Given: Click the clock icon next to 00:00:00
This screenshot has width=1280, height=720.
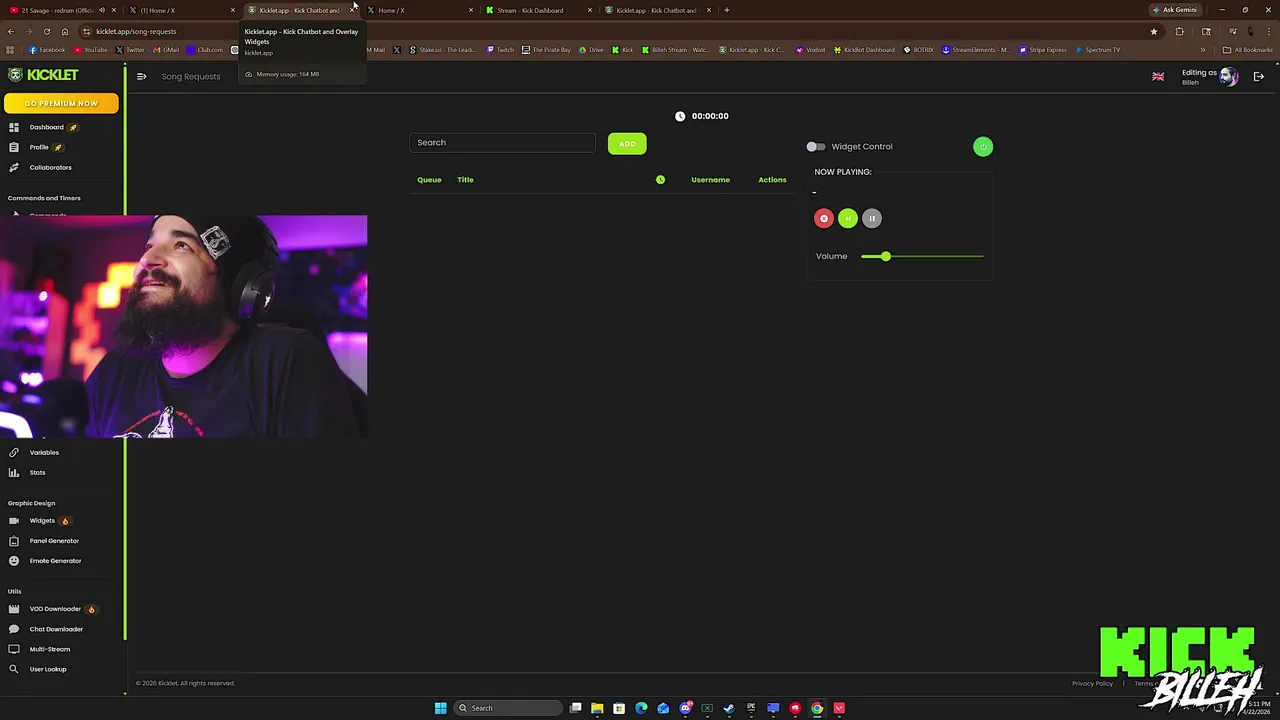Looking at the screenshot, I should 680,116.
